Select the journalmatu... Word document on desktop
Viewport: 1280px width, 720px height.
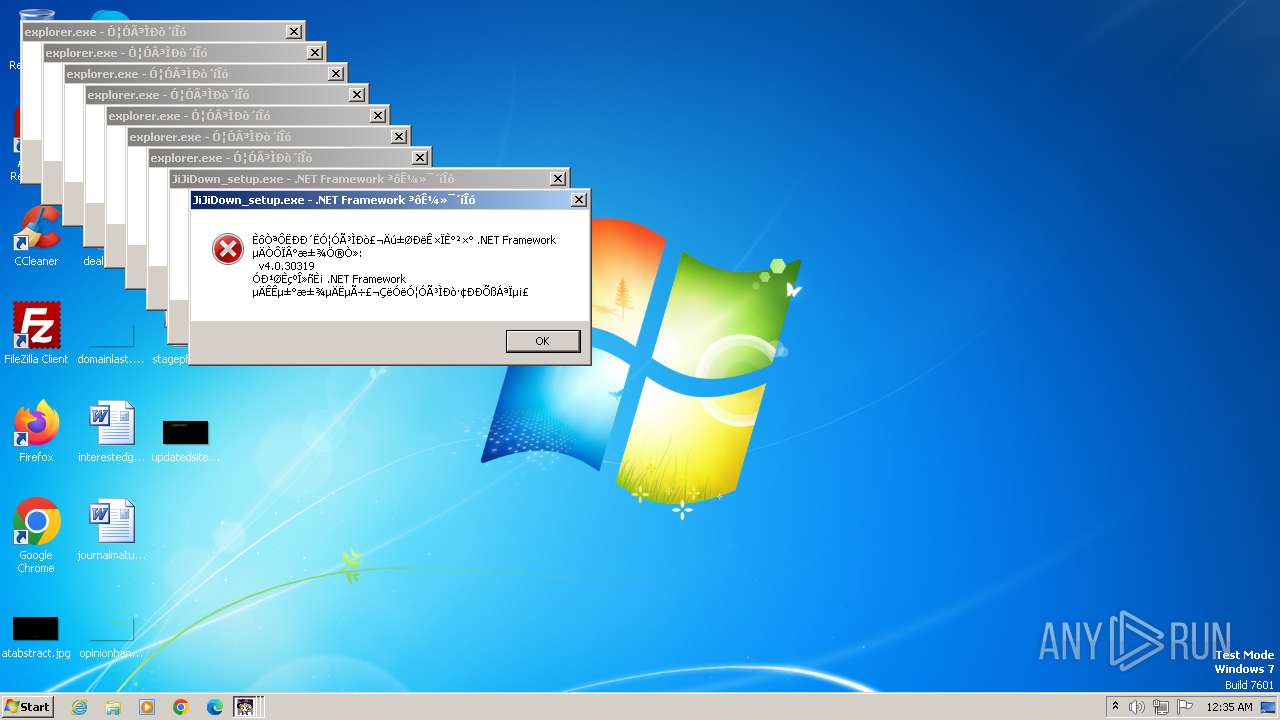click(x=111, y=529)
